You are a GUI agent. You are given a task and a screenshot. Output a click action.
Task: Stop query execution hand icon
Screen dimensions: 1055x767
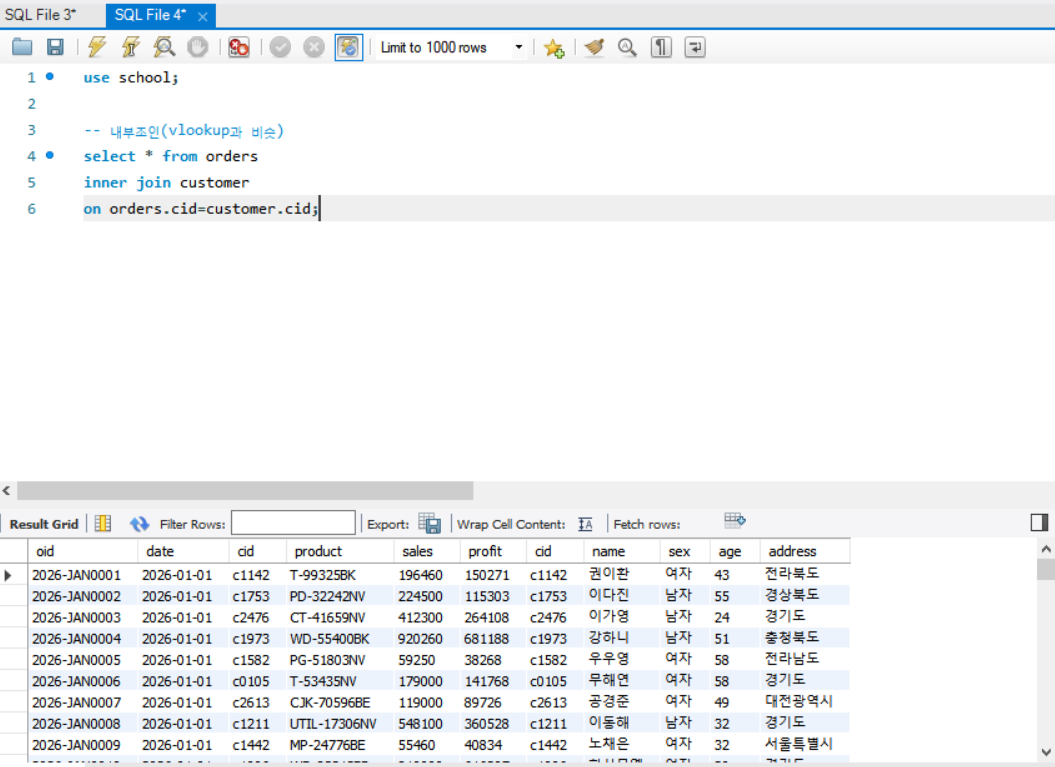click(197, 47)
